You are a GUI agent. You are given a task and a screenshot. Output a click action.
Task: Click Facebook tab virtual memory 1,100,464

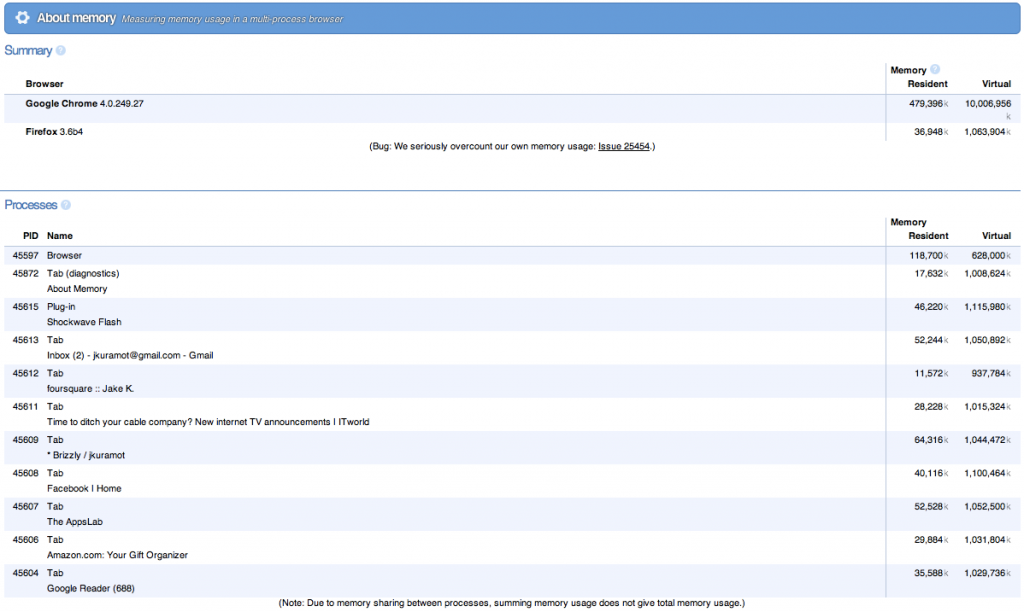pos(985,473)
